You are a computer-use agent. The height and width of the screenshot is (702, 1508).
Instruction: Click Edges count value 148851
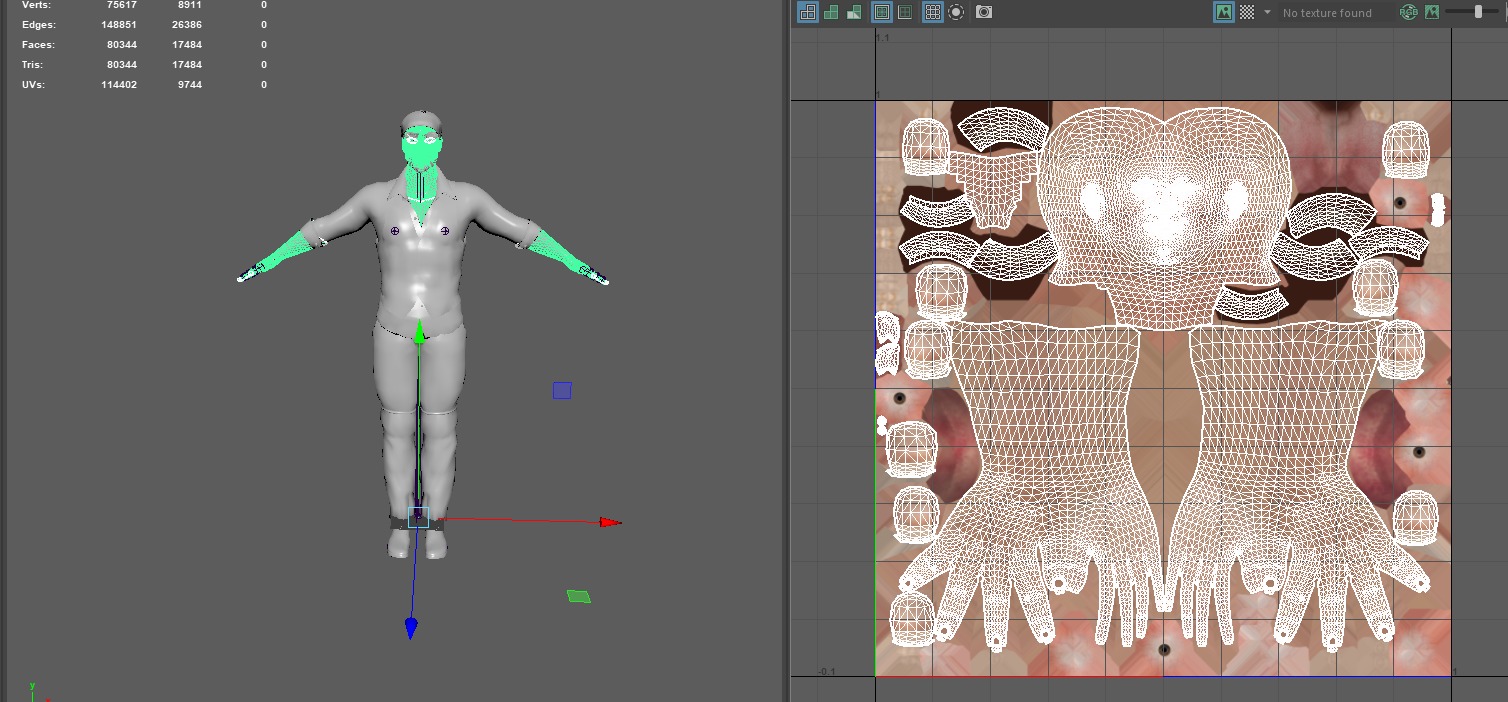[119, 24]
